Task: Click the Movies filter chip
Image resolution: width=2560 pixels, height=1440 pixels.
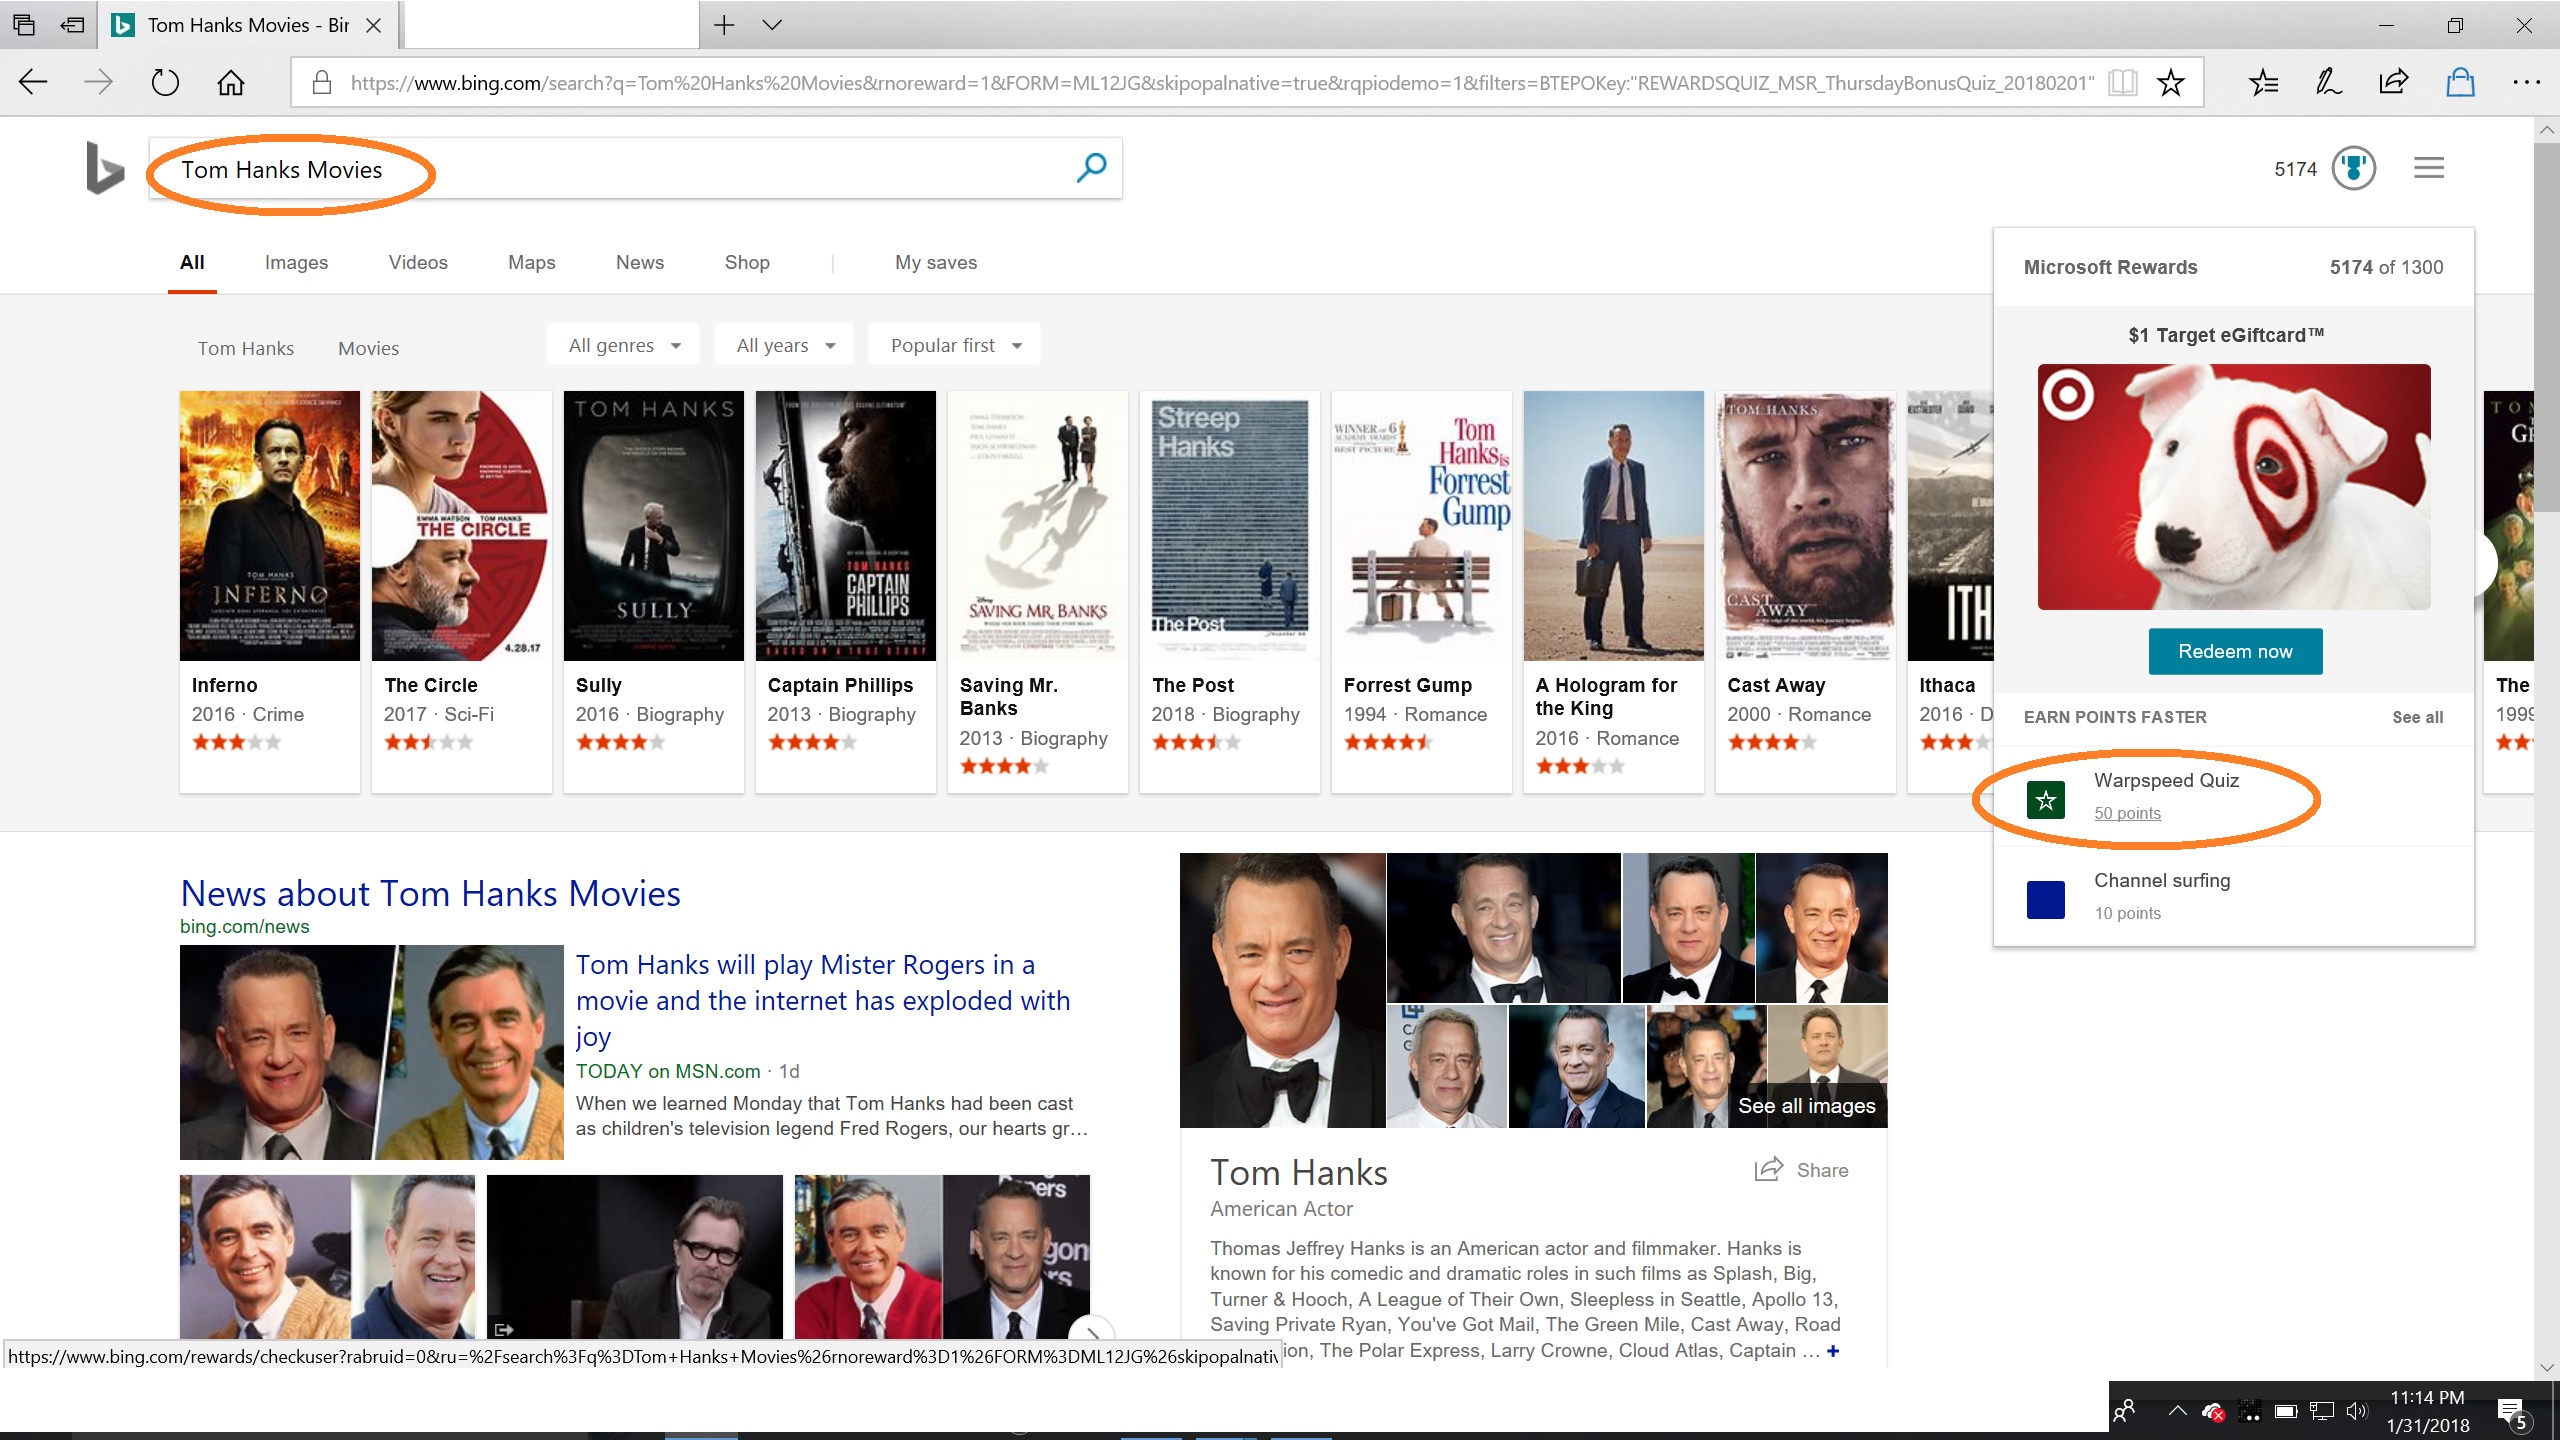Action: pos(368,348)
